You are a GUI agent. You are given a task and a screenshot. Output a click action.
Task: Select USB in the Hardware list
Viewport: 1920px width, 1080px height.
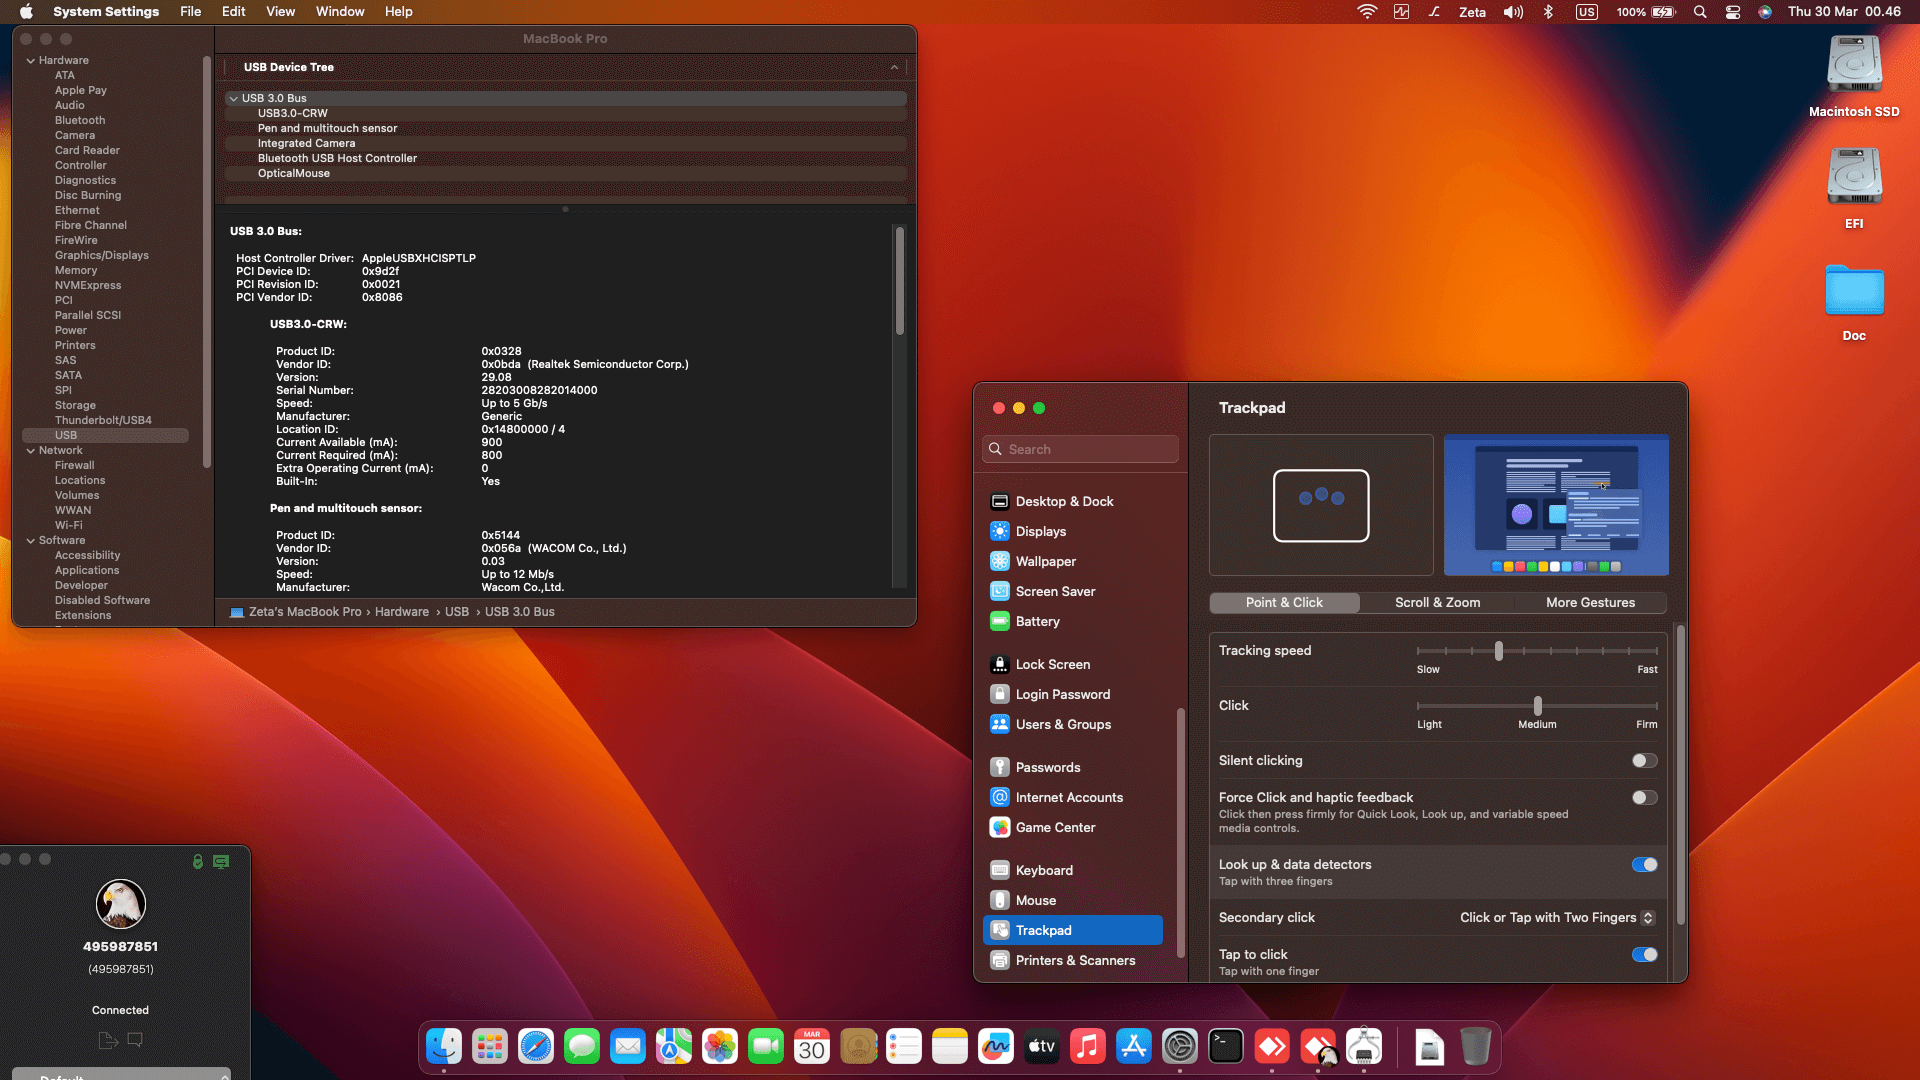click(66, 435)
